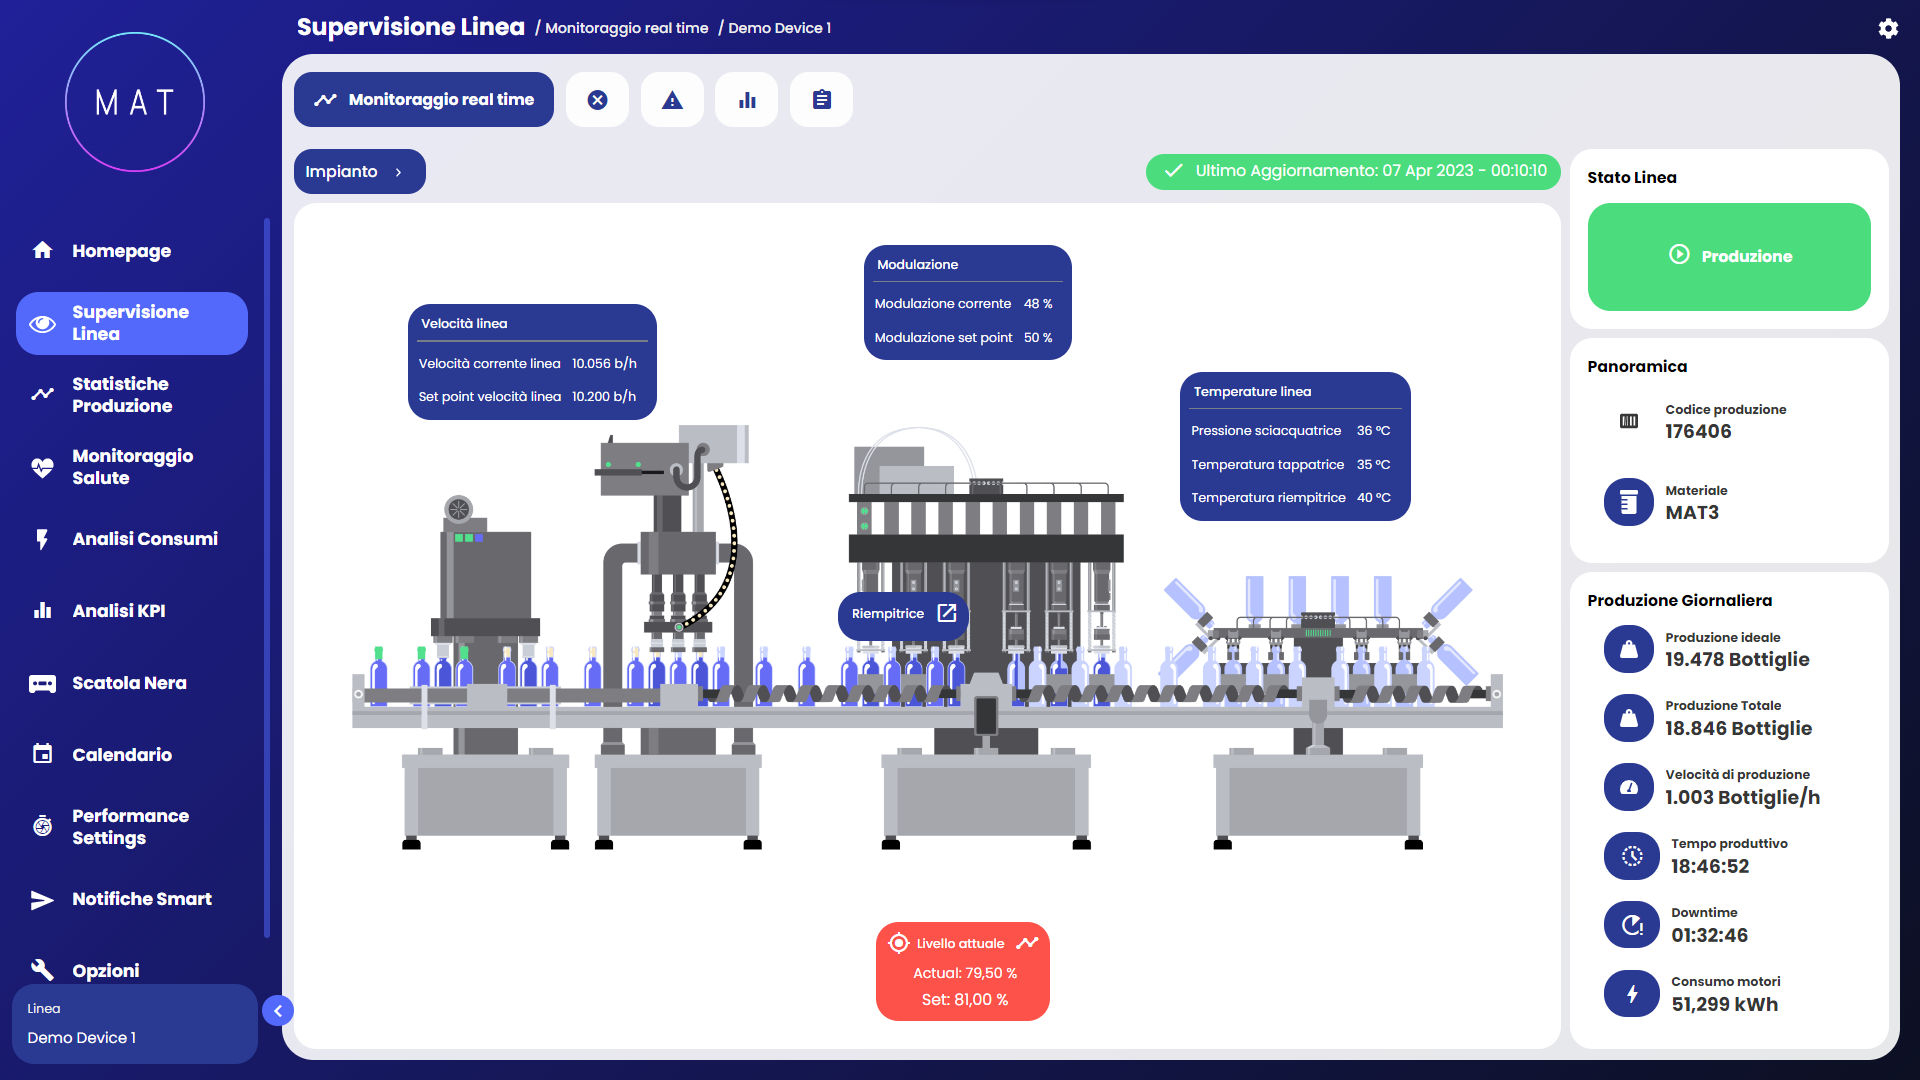
Task: Click the Downtime clock icon
Action: click(1632, 924)
